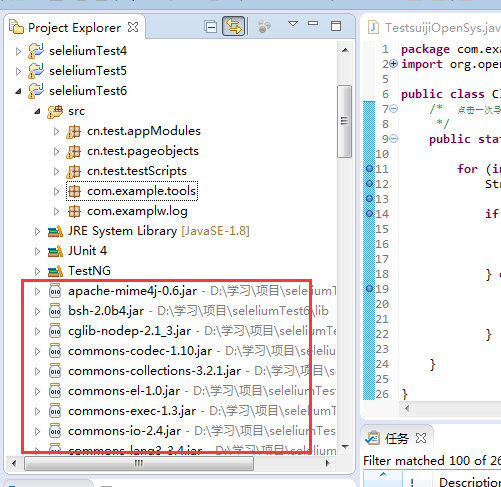The height and width of the screenshot is (487, 501).
Task: Click the focus on active task icon
Action: point(264,27)
